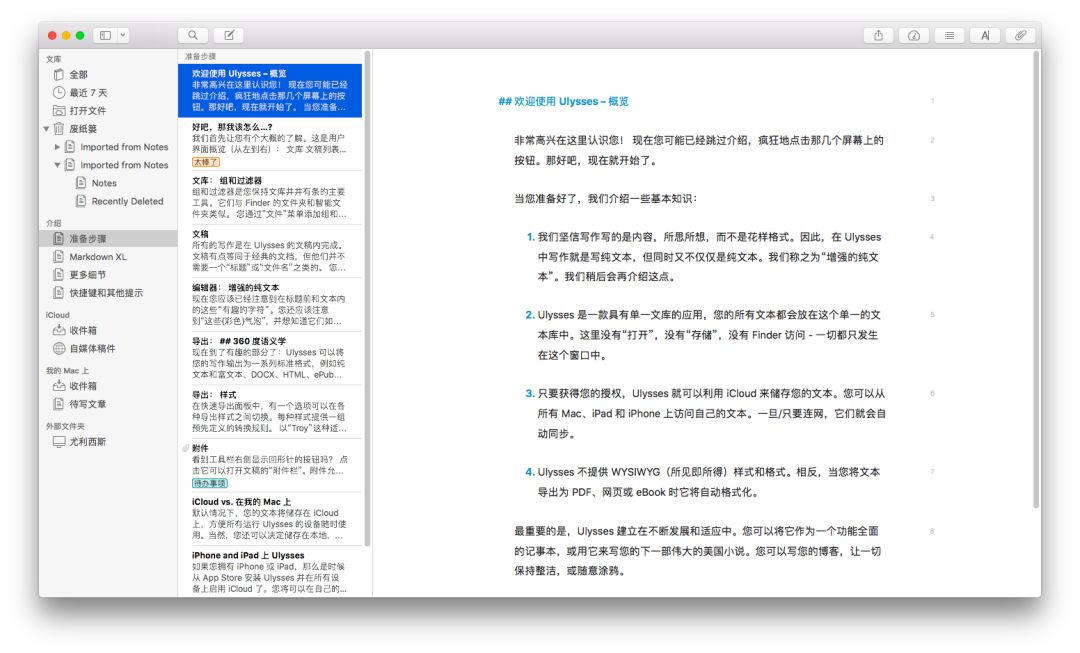Compose a new sheet with the pencil icon
This screenshot has width=1080, height=653.
pos(228,34)
